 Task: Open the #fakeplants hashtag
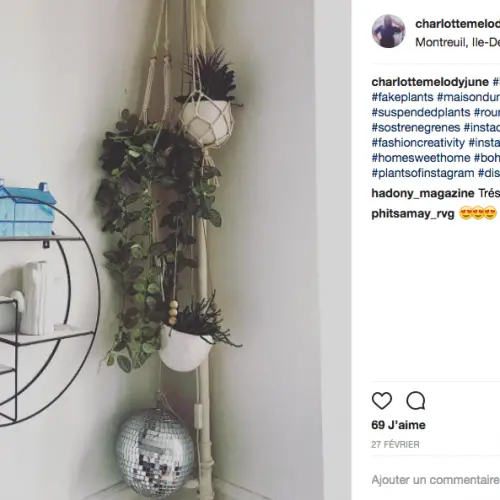[x=402, y=97]
